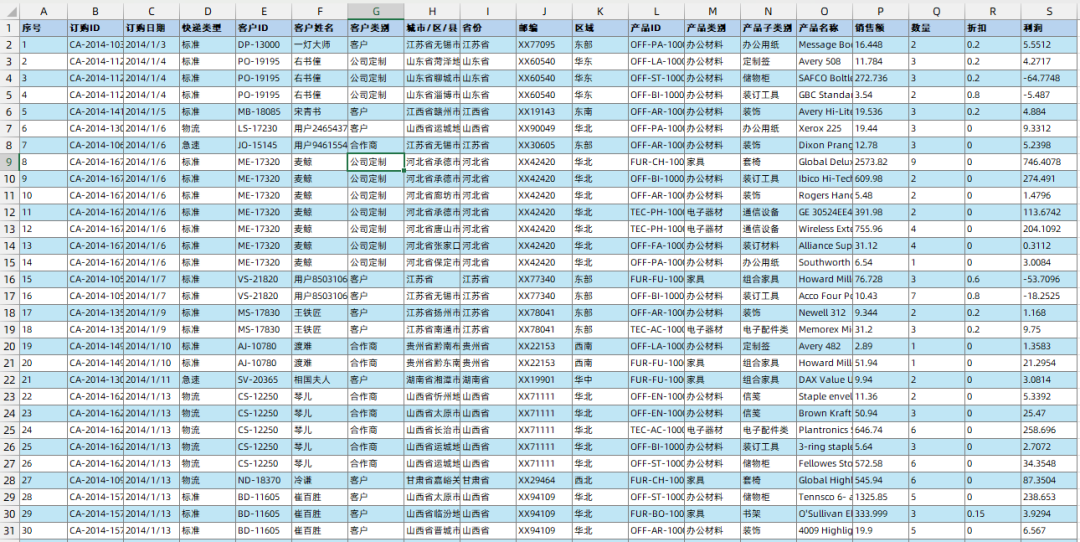Viewport: 1080px width, 542px height.
Task: Select date cell 2014/1/11
Action: tap(152, 379)
